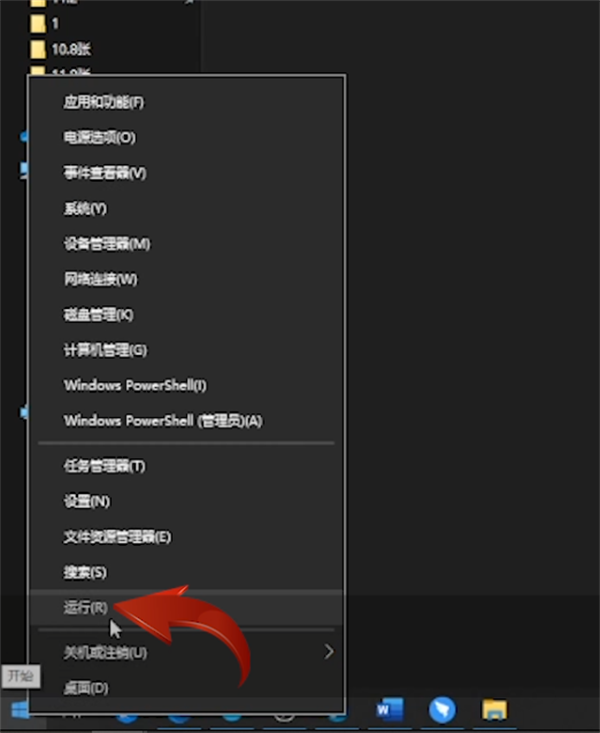The height and width of the screenshot is (733, 600).
Task: Open the 10.8 folder
Action: pos(60,49)
